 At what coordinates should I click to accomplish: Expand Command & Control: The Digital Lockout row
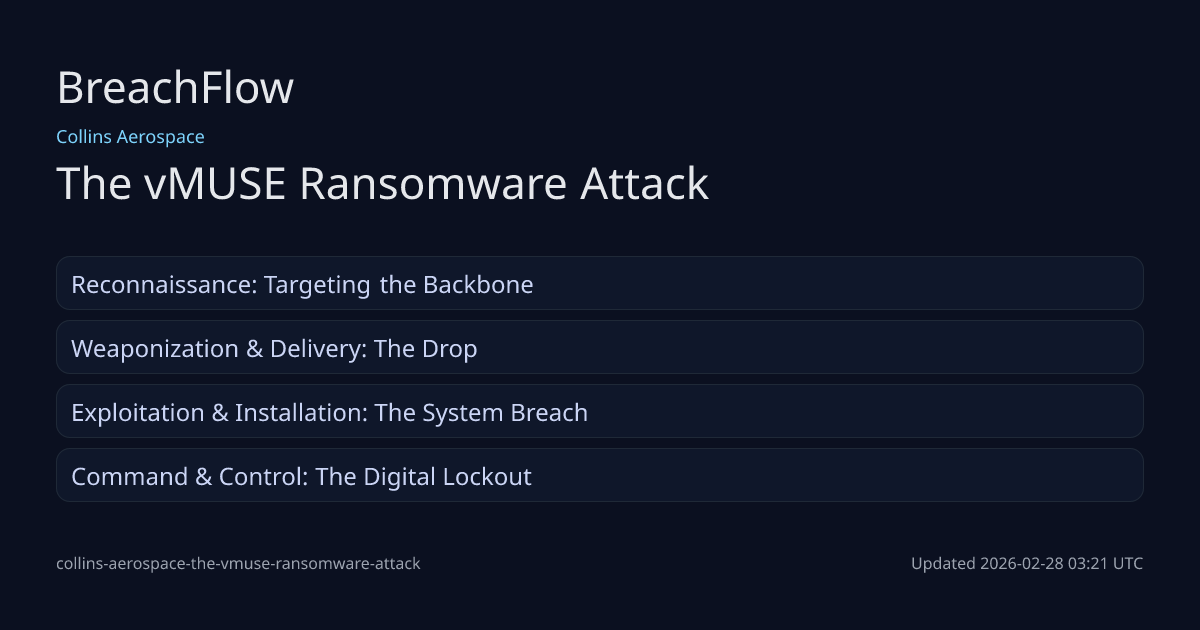click(599, 476)
